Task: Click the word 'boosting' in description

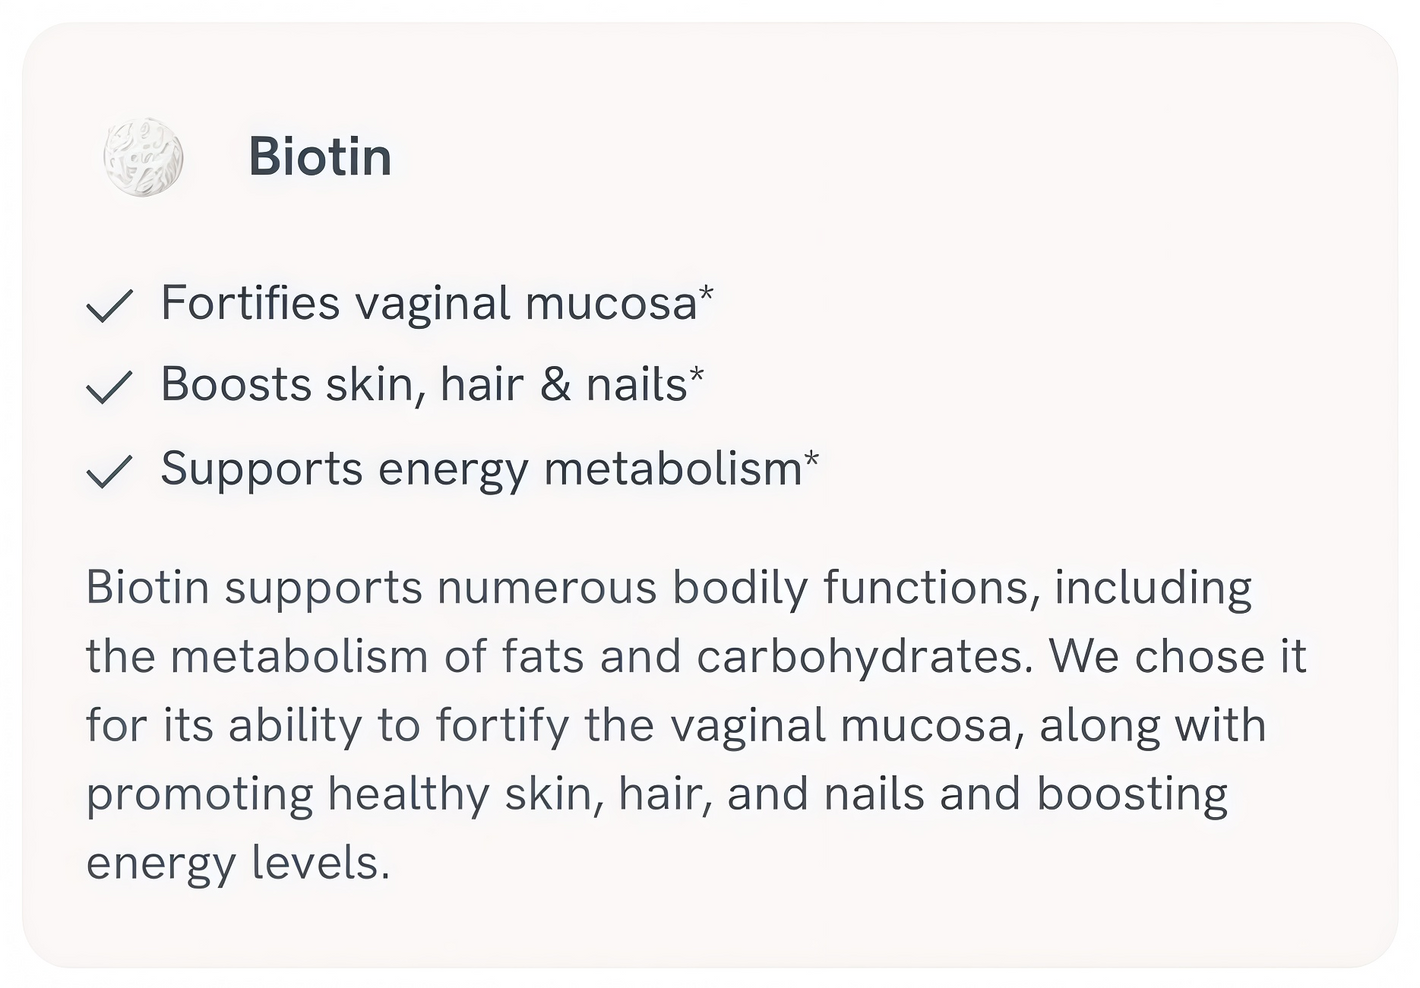Action: pos(1132,795)
